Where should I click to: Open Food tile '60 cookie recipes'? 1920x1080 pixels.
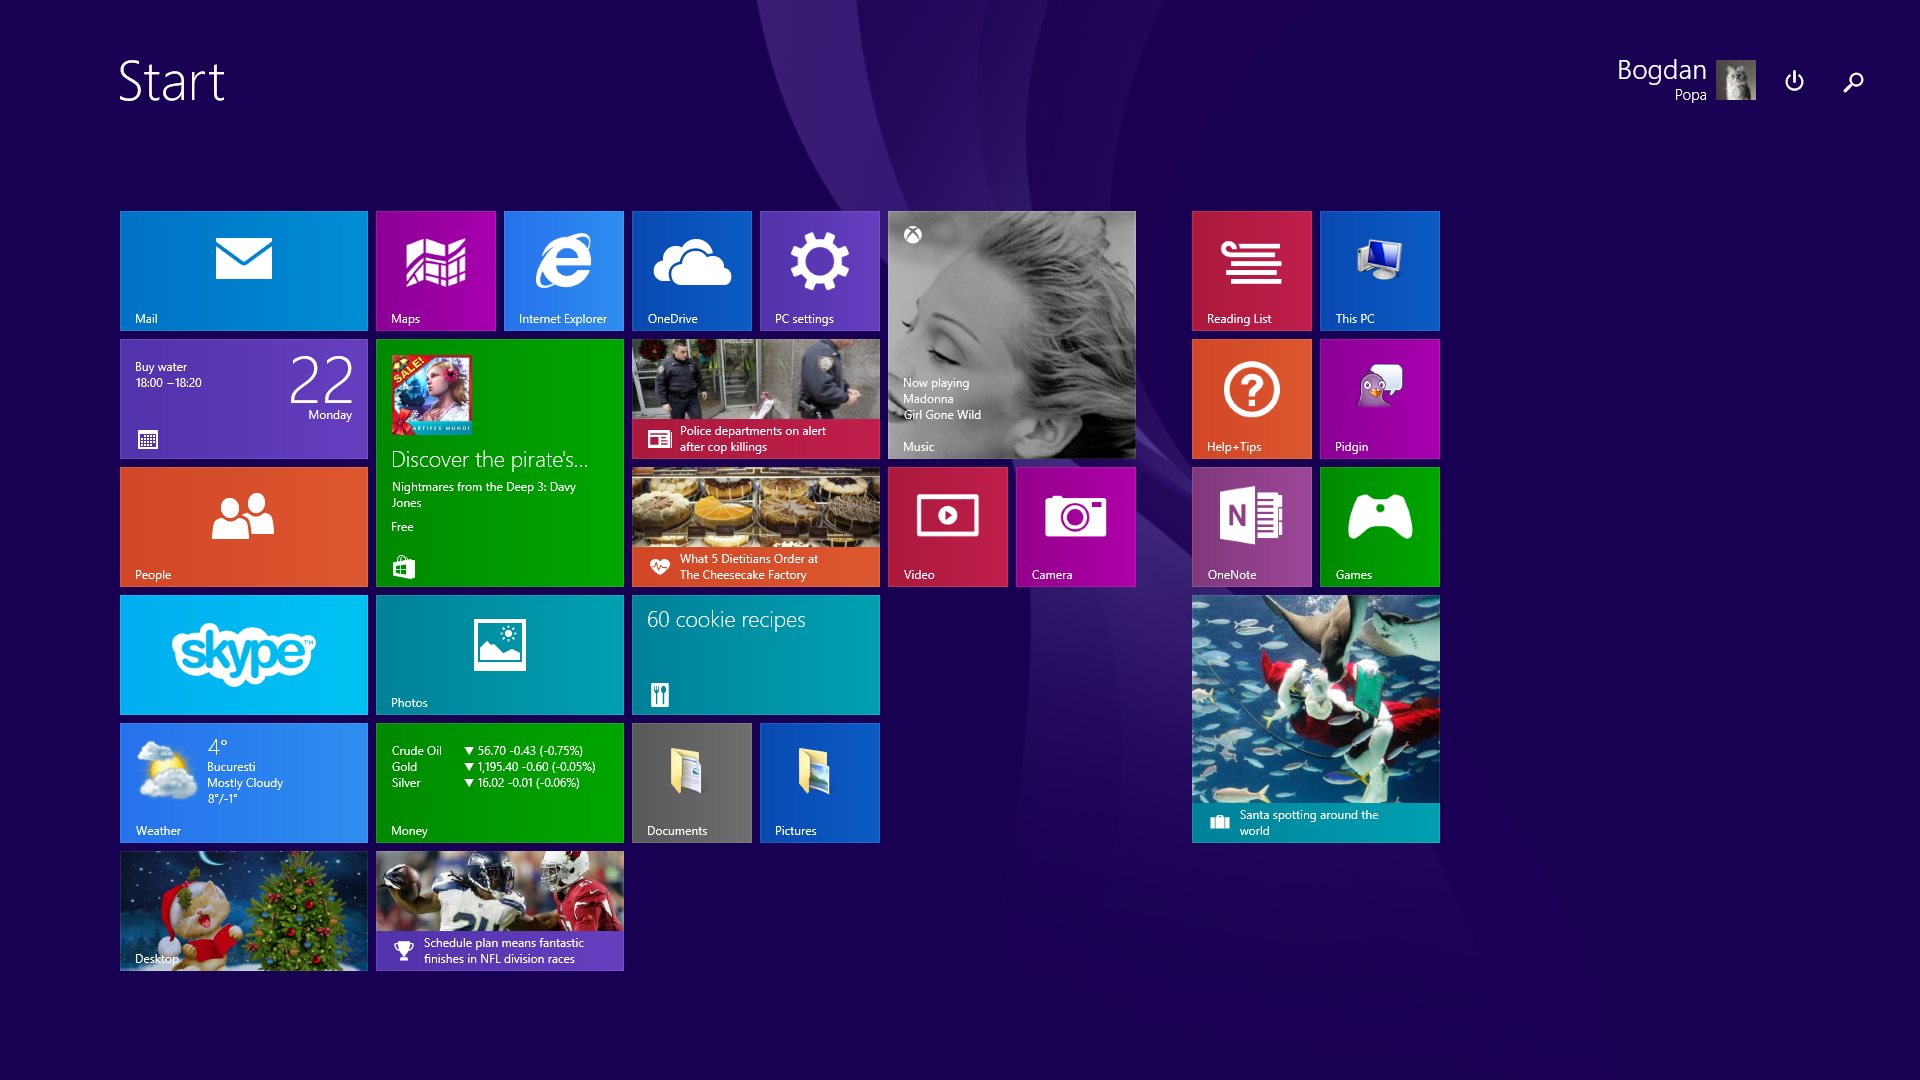click(756, 655)
